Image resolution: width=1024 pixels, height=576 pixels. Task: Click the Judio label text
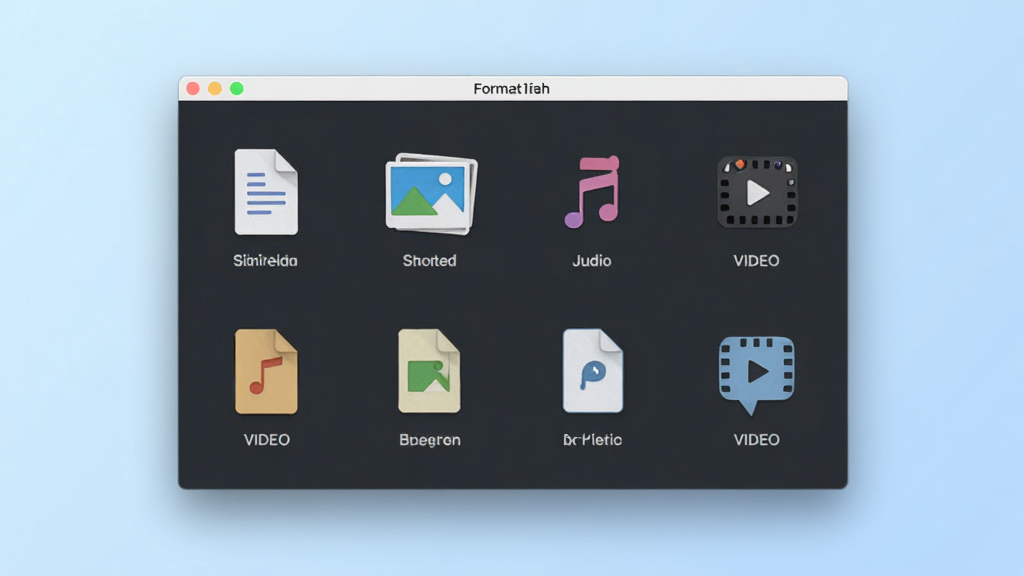[x=592, y=261]
